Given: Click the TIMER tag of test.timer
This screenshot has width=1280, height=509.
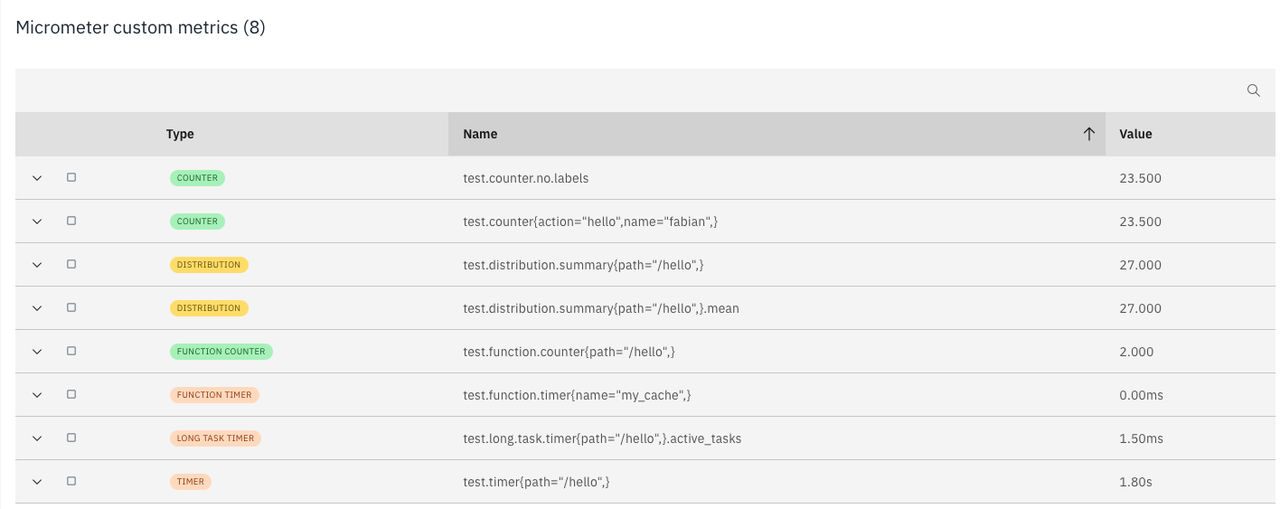Looking at the screenshot, I should 190,481.
